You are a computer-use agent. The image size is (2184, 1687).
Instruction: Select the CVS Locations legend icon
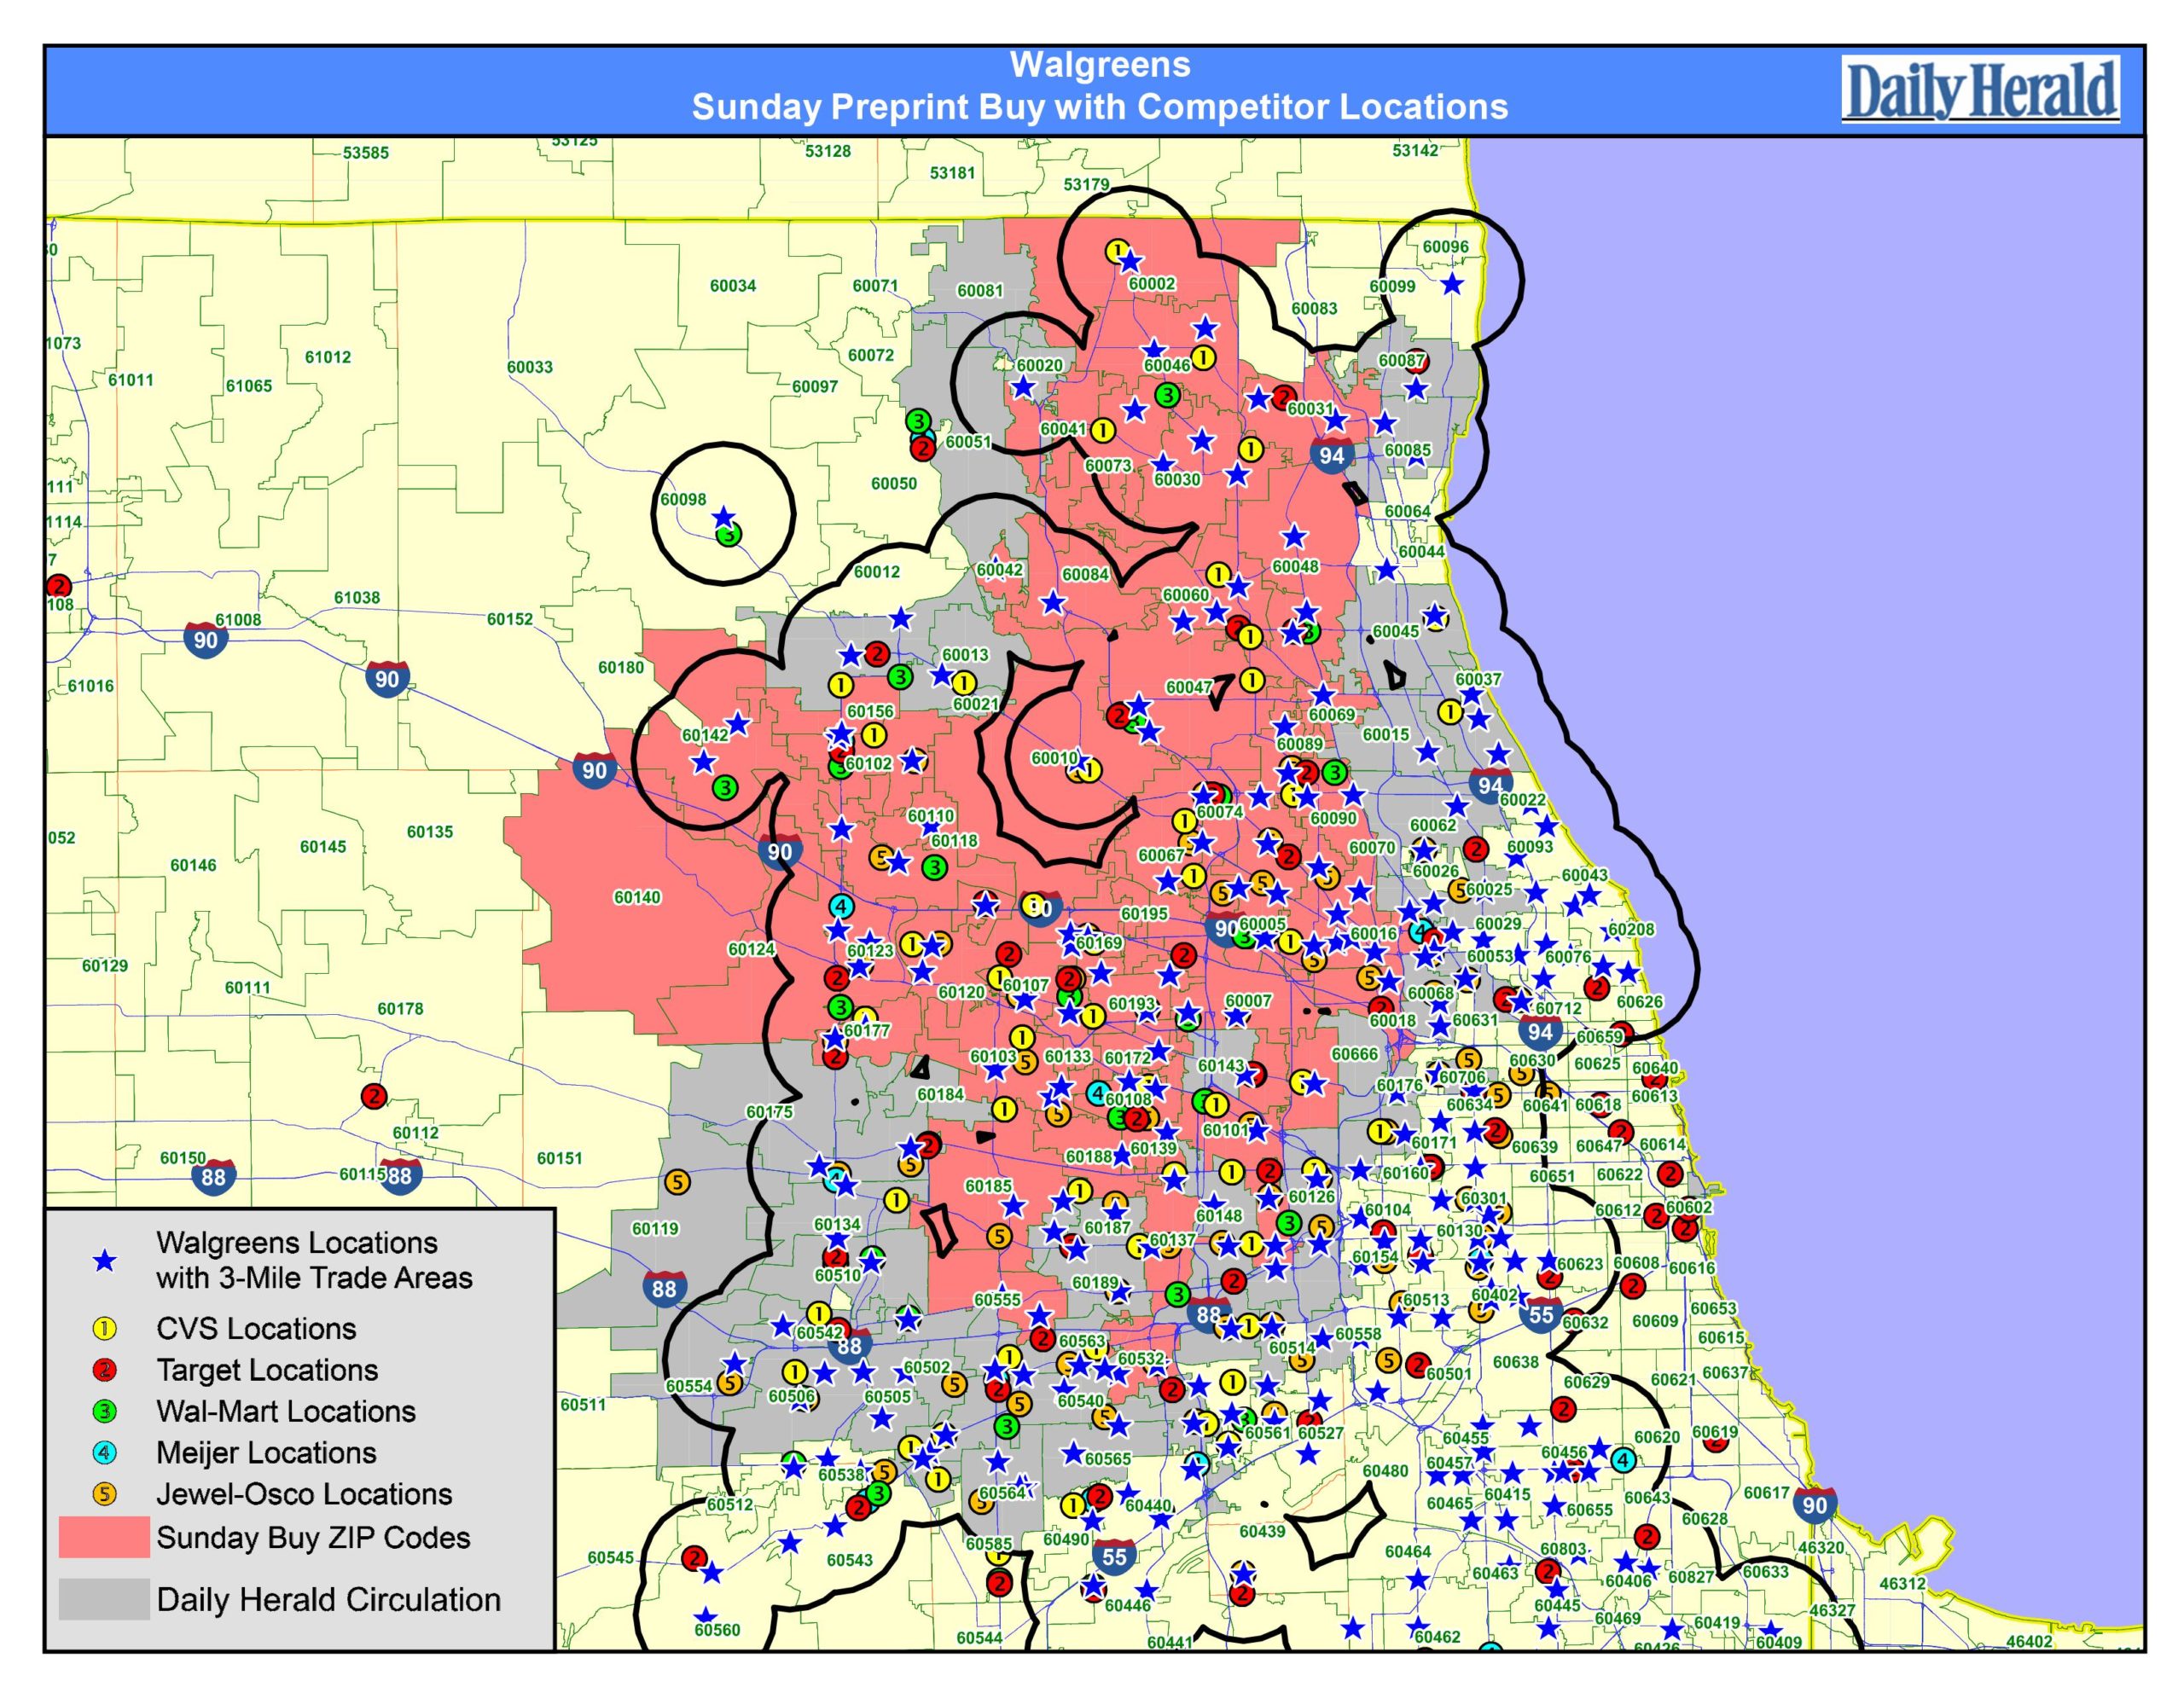pos(104,1329)
